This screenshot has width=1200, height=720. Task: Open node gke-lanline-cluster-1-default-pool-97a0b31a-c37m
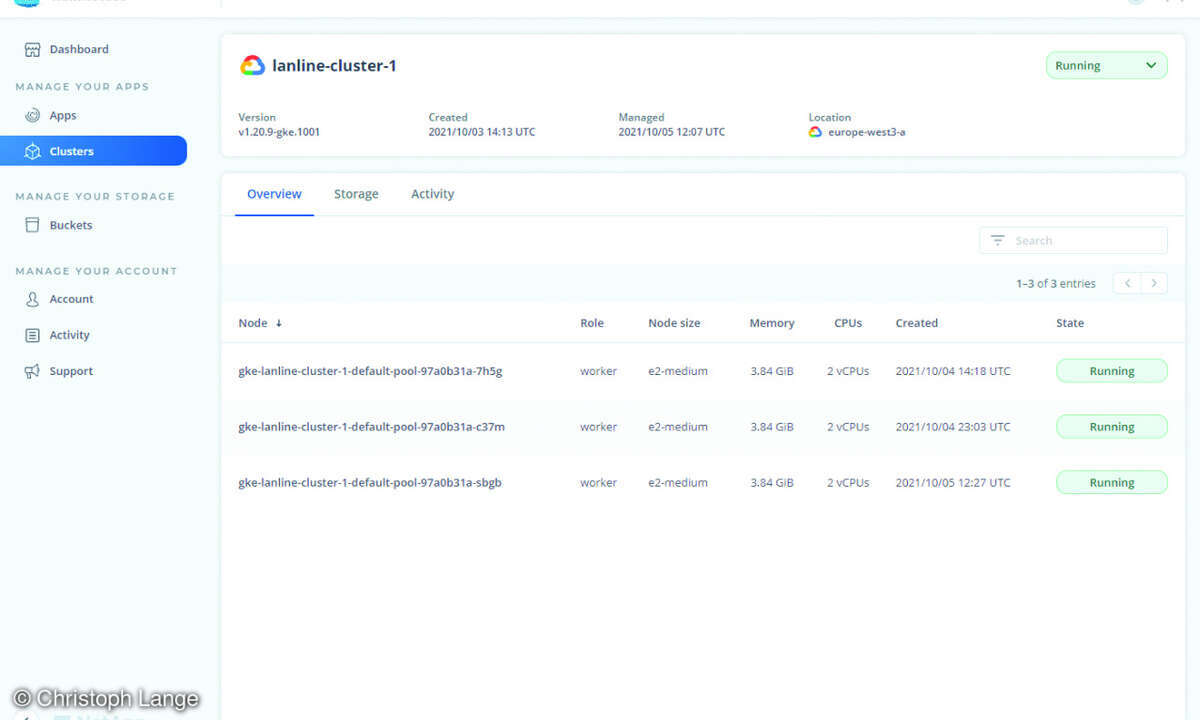click(x=371, y=427)
